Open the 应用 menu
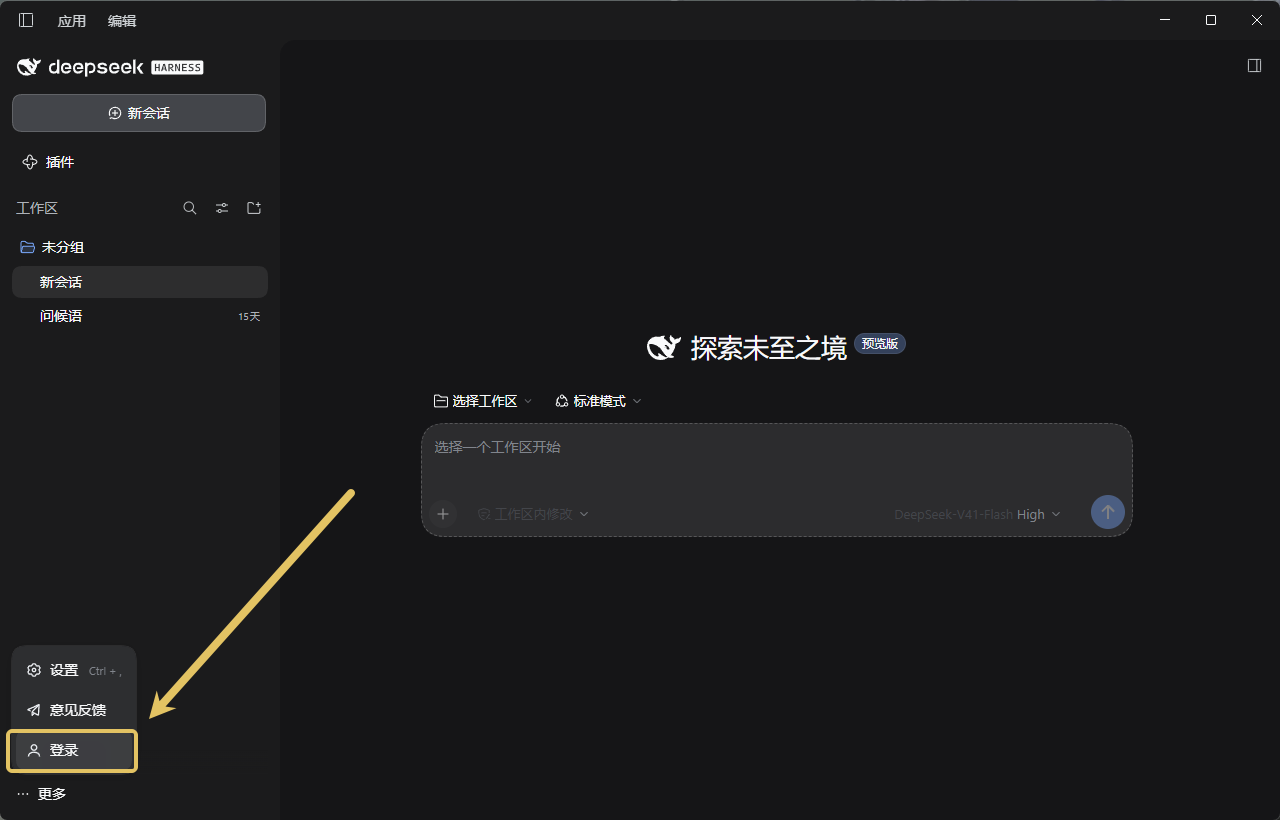1280x820 pixels. click(72, 21)
